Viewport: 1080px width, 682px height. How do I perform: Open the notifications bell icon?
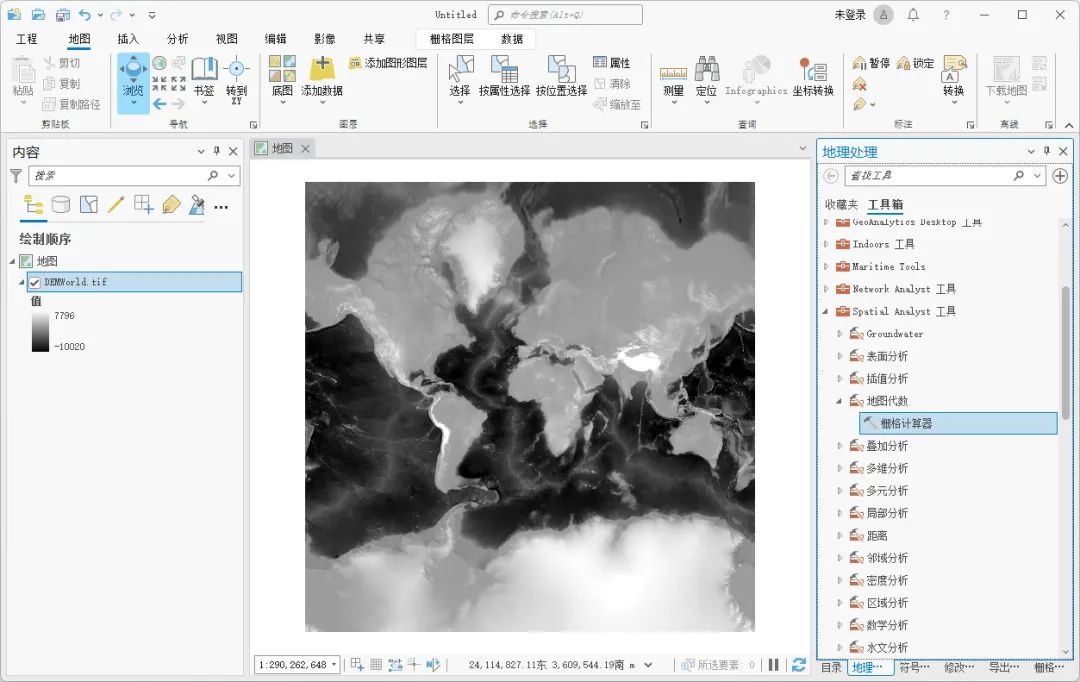[913, 14]
